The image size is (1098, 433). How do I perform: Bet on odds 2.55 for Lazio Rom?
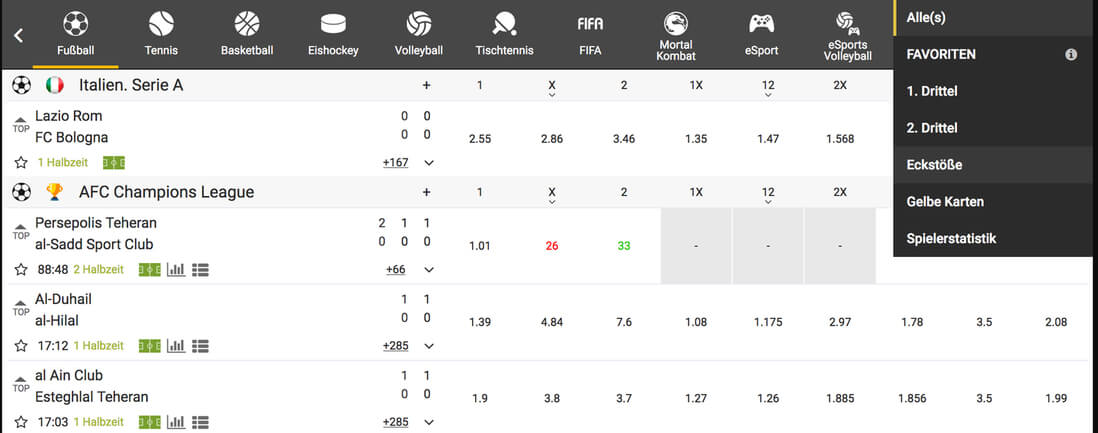tap(480, 139)
